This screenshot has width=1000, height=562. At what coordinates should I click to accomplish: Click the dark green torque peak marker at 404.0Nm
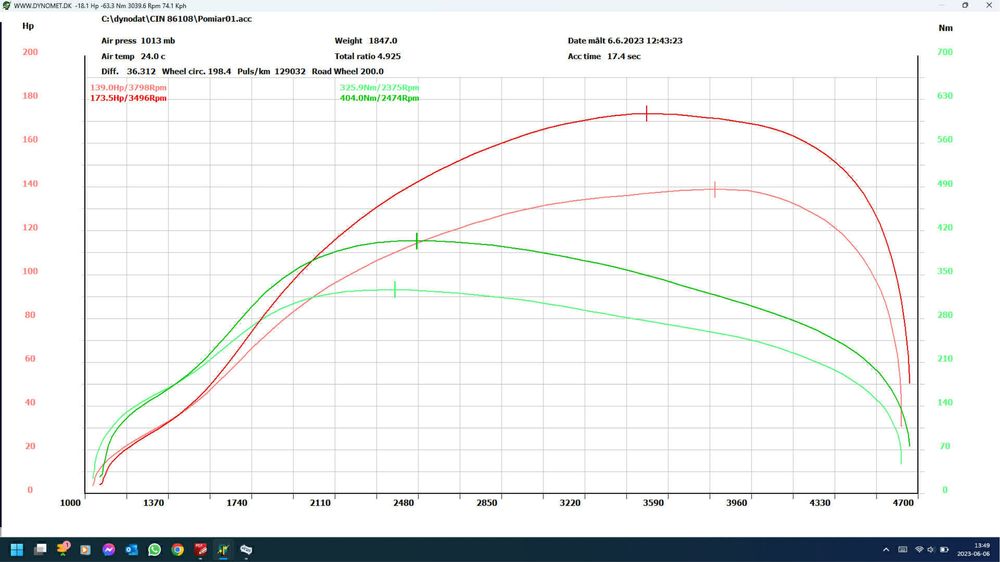417,240
